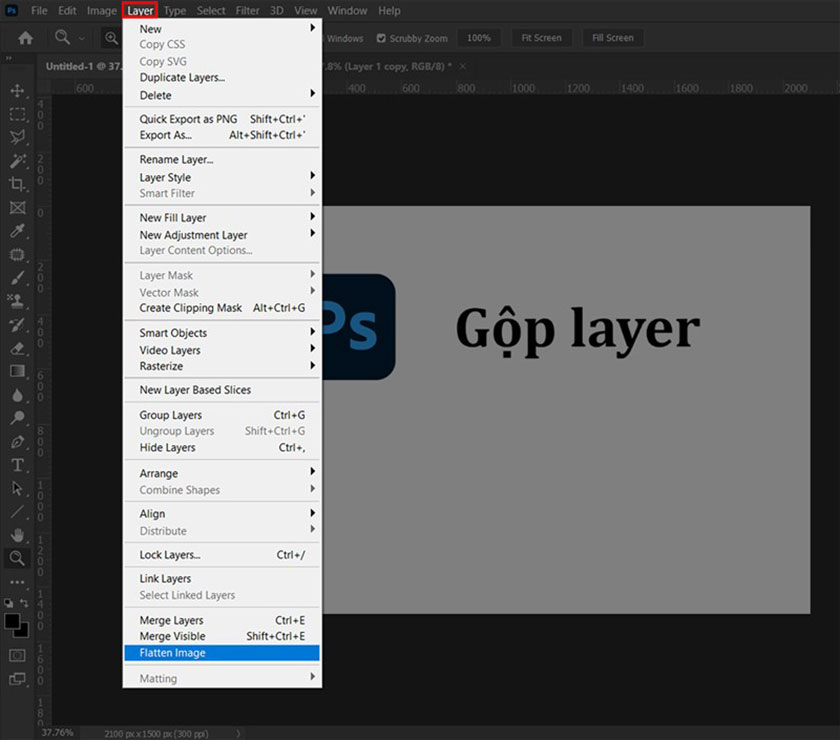Choose Lock Layers menu item
Screen dimensions: 840x740
222,555
